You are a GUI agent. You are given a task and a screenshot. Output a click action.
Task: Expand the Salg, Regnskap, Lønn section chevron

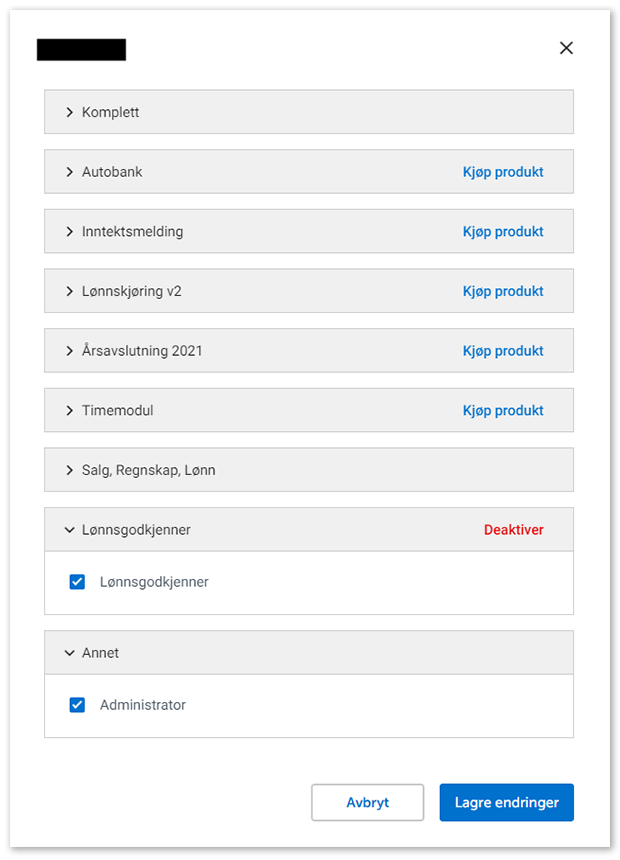(70, 470)
